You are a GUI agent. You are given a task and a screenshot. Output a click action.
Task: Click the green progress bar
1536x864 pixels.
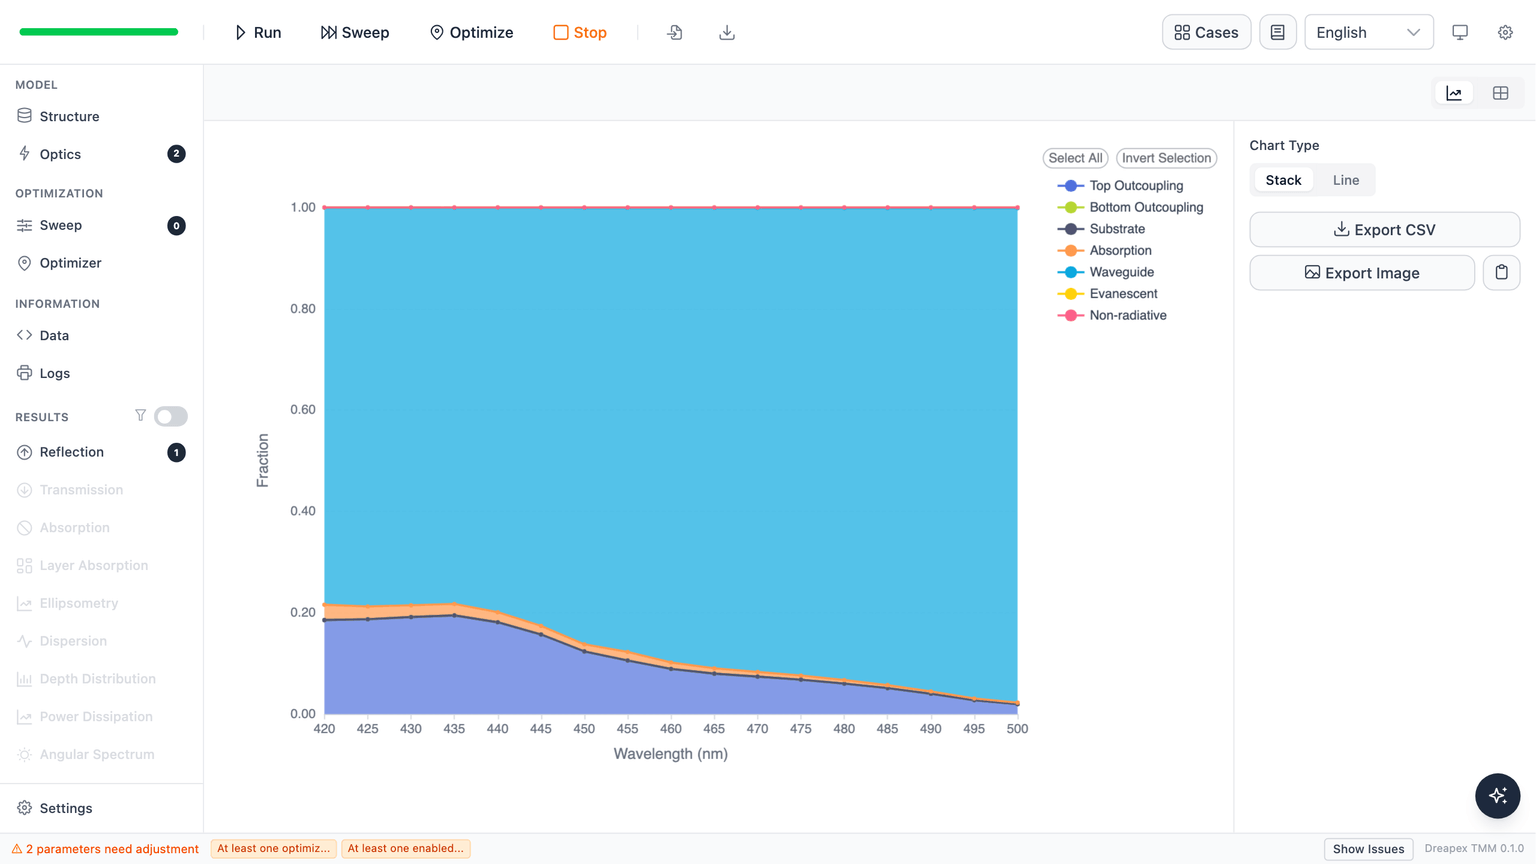(x=99, y=32)
